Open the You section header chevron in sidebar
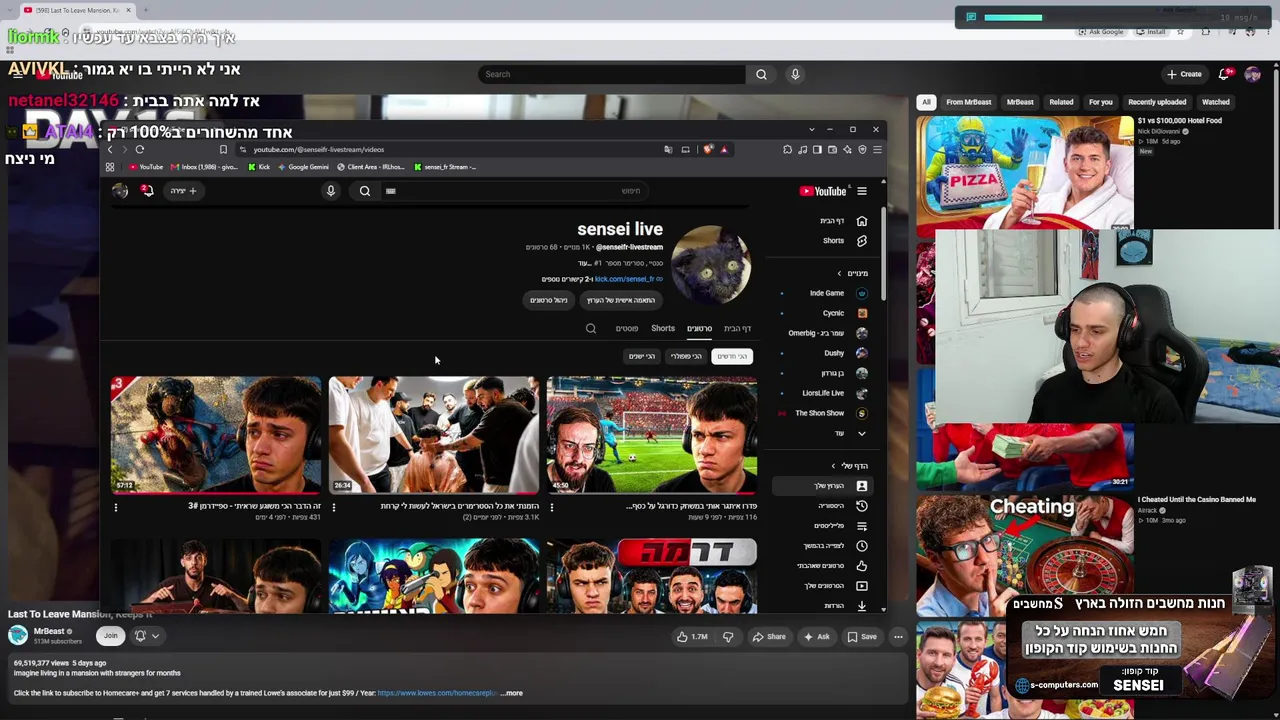The height and width of the screenshot is (720, 1280). (x=833, y=466)
